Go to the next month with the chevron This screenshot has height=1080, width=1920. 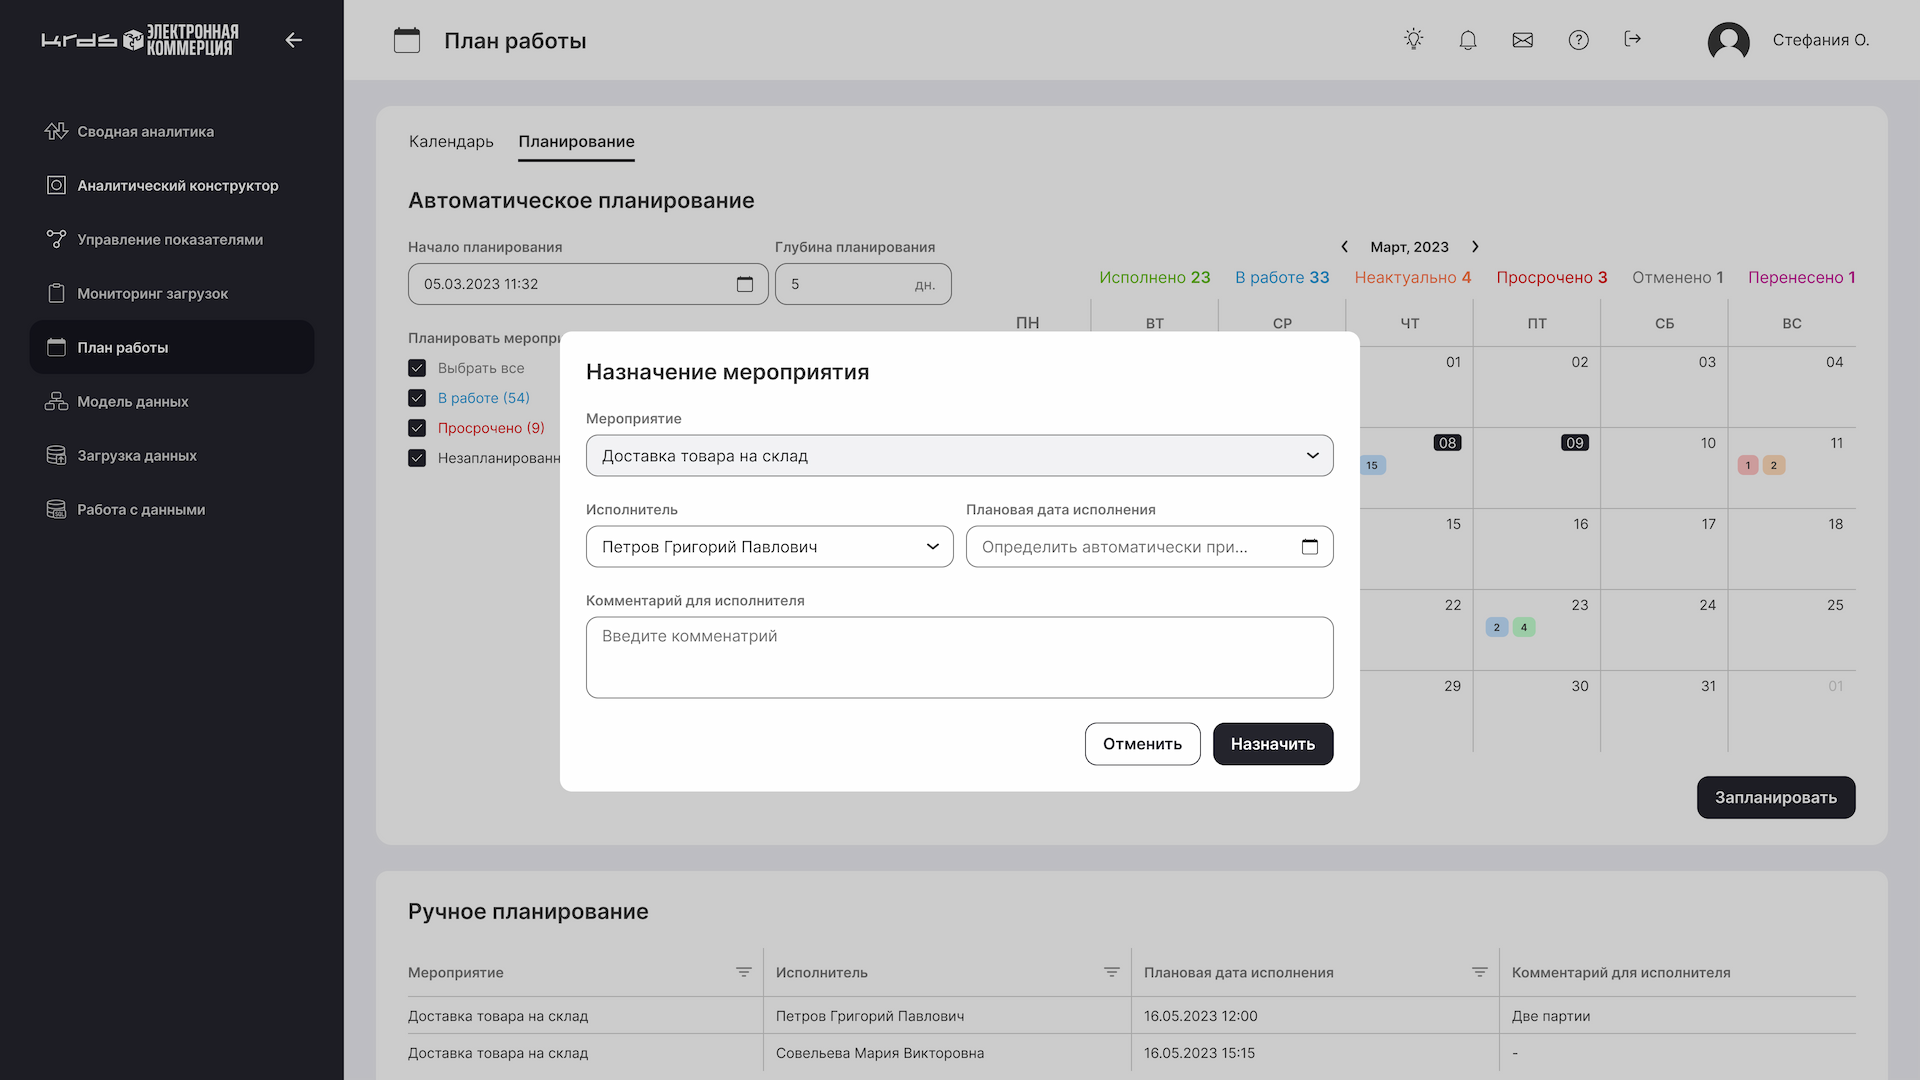[1476, 246]
